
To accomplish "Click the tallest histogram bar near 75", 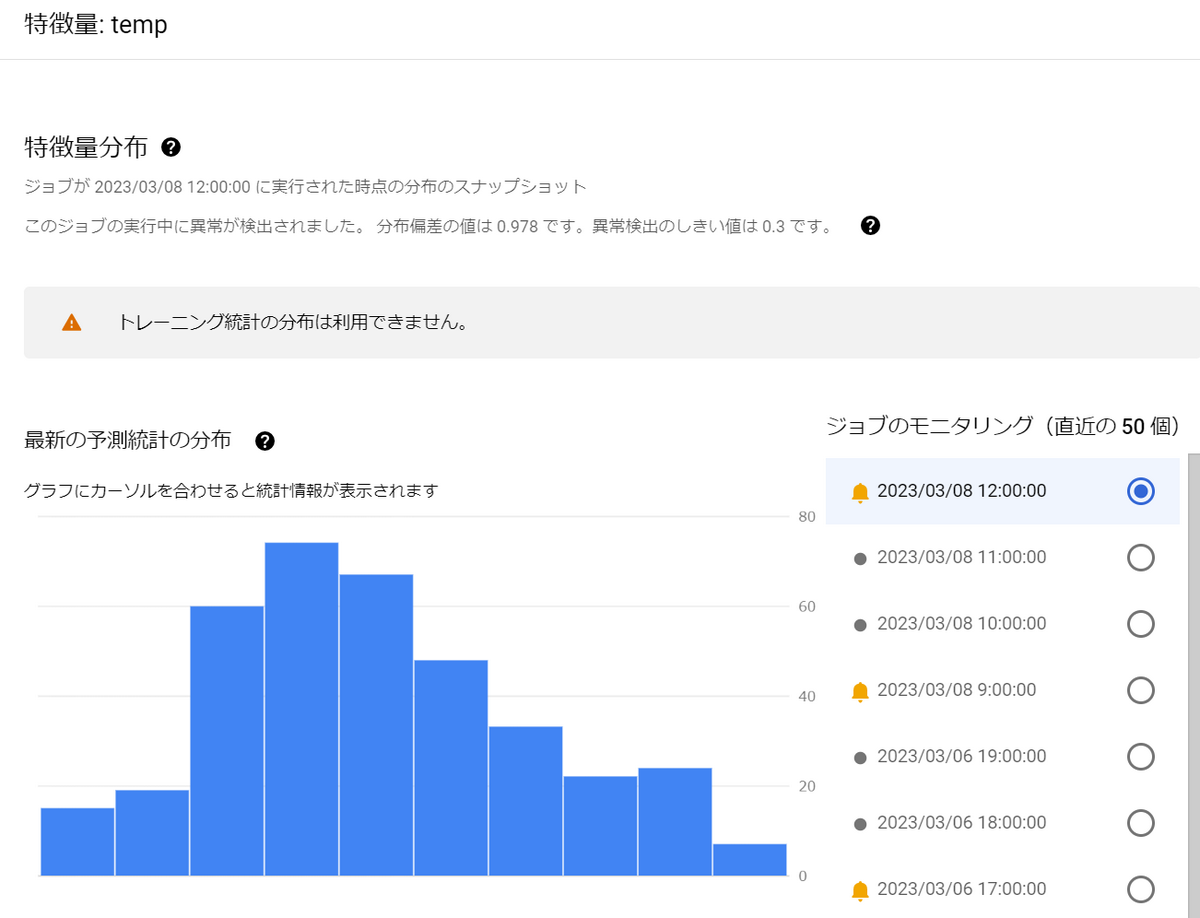I will 302,709.
